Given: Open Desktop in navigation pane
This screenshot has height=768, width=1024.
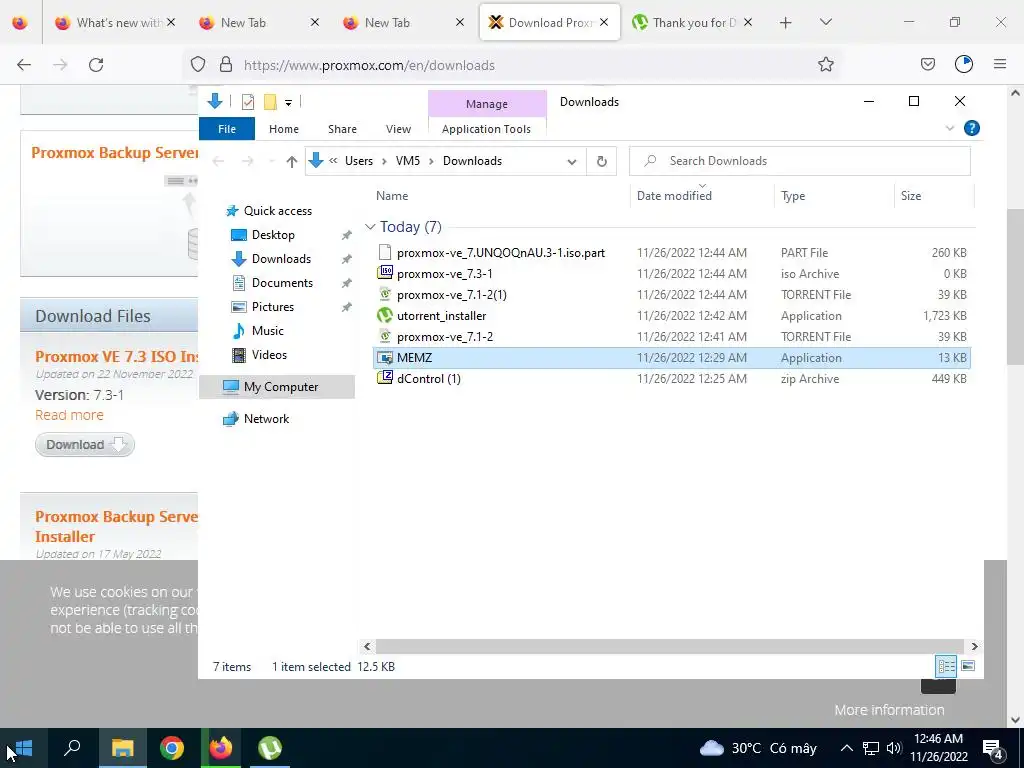Looking at the screenshot, I should [273, 235].
